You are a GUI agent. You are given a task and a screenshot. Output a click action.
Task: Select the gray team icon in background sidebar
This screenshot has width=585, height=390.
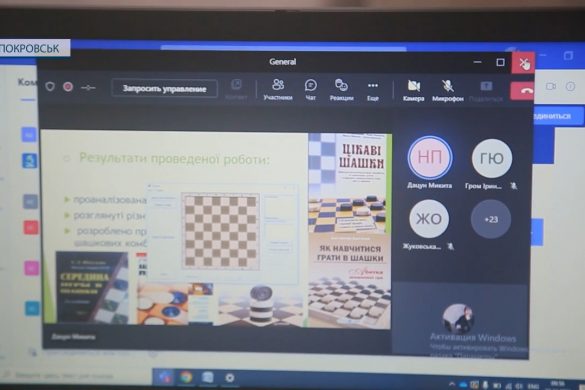pyautogui.click(x=31, y=202)
